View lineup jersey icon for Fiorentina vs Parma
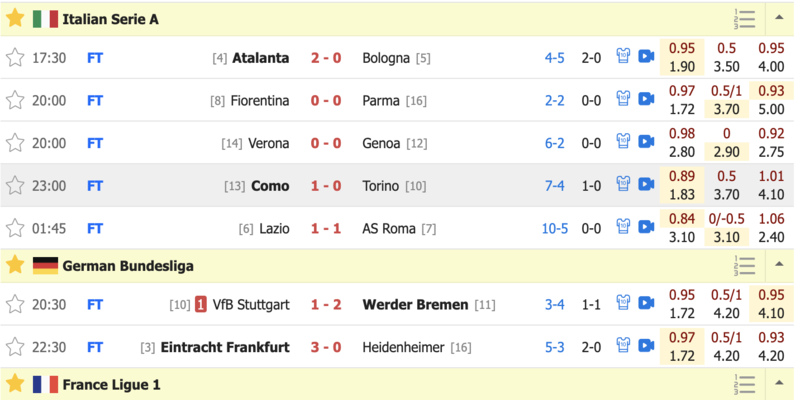Image resolution: width=800 pixels, height=400 pixels. point(623,98)
